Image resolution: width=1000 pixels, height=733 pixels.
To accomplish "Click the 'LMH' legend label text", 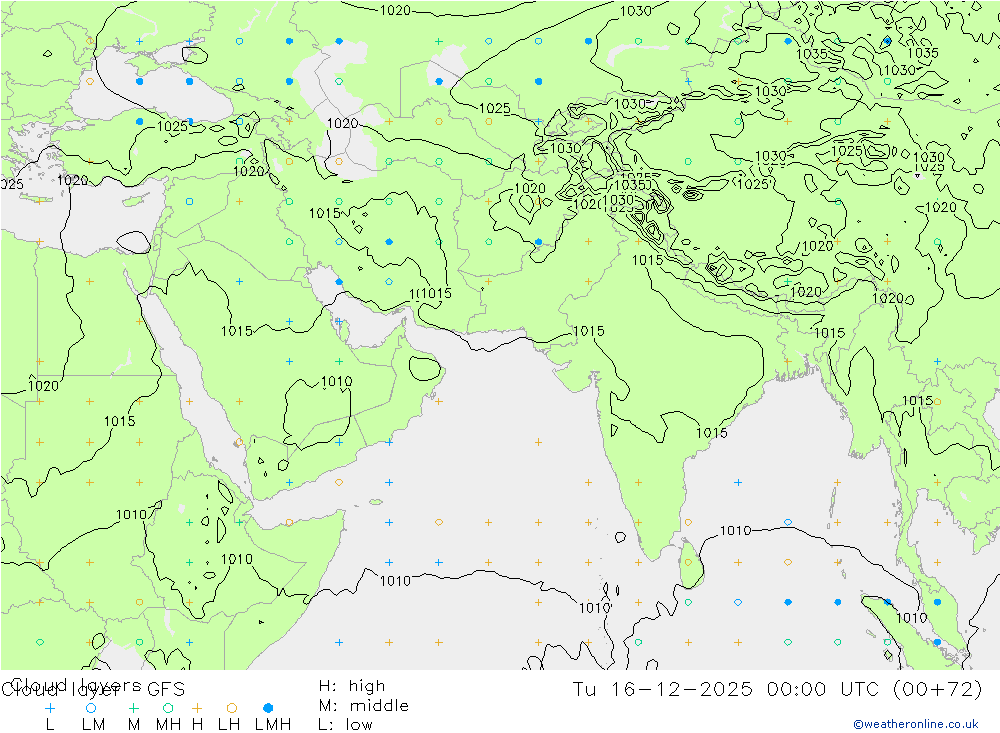I will pos(273,725).
